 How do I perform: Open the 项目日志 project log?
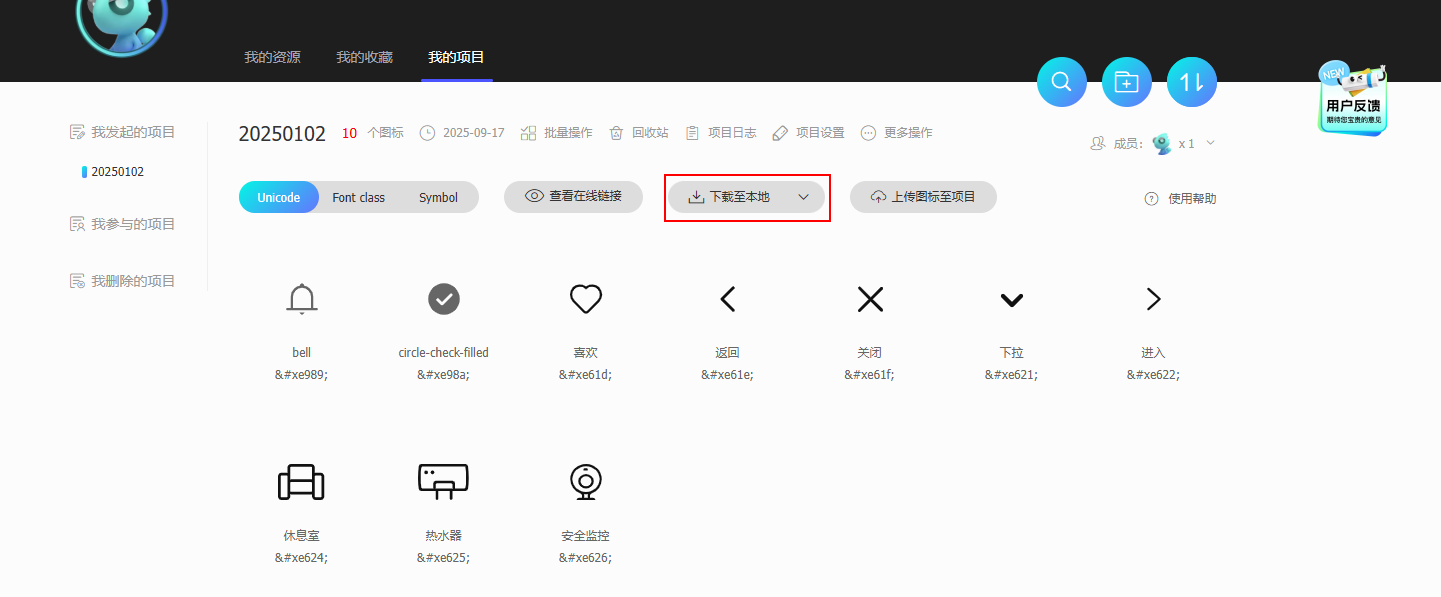click(x=720, y=133)
